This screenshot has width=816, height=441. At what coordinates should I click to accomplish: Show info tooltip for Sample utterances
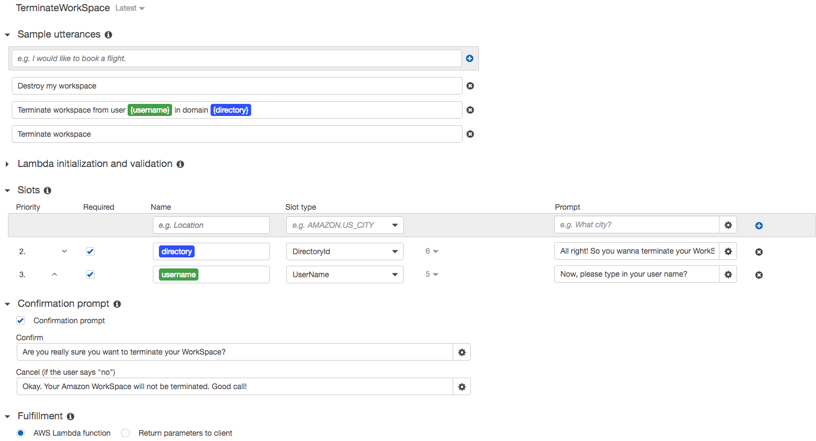108,35
